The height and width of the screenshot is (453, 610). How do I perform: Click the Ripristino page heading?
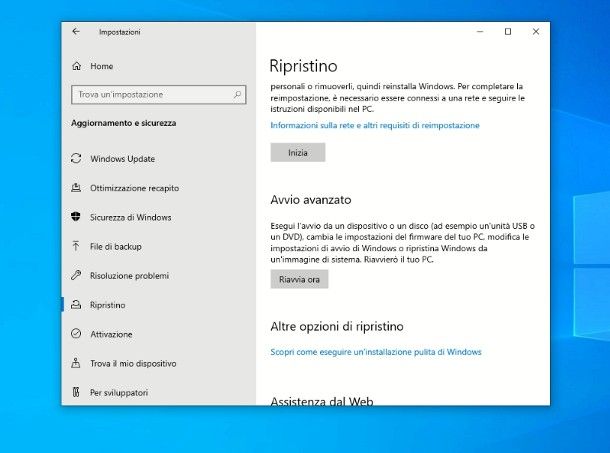point(303,65)
